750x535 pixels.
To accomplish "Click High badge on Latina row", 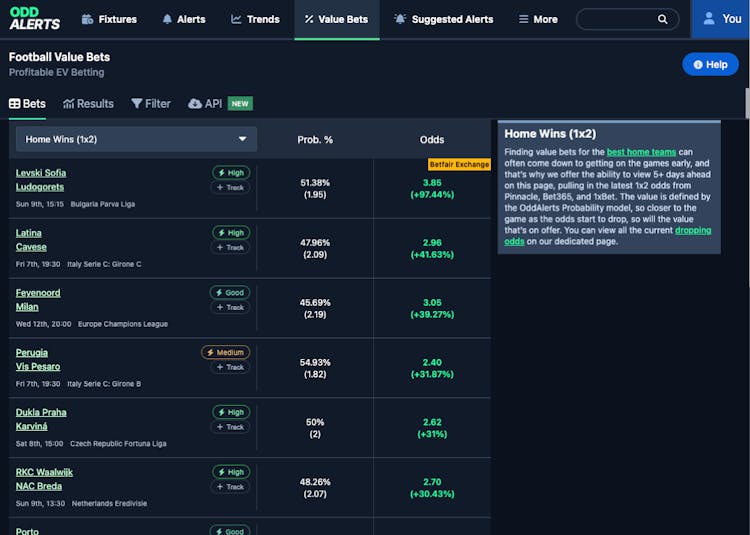I will (231, 232).
